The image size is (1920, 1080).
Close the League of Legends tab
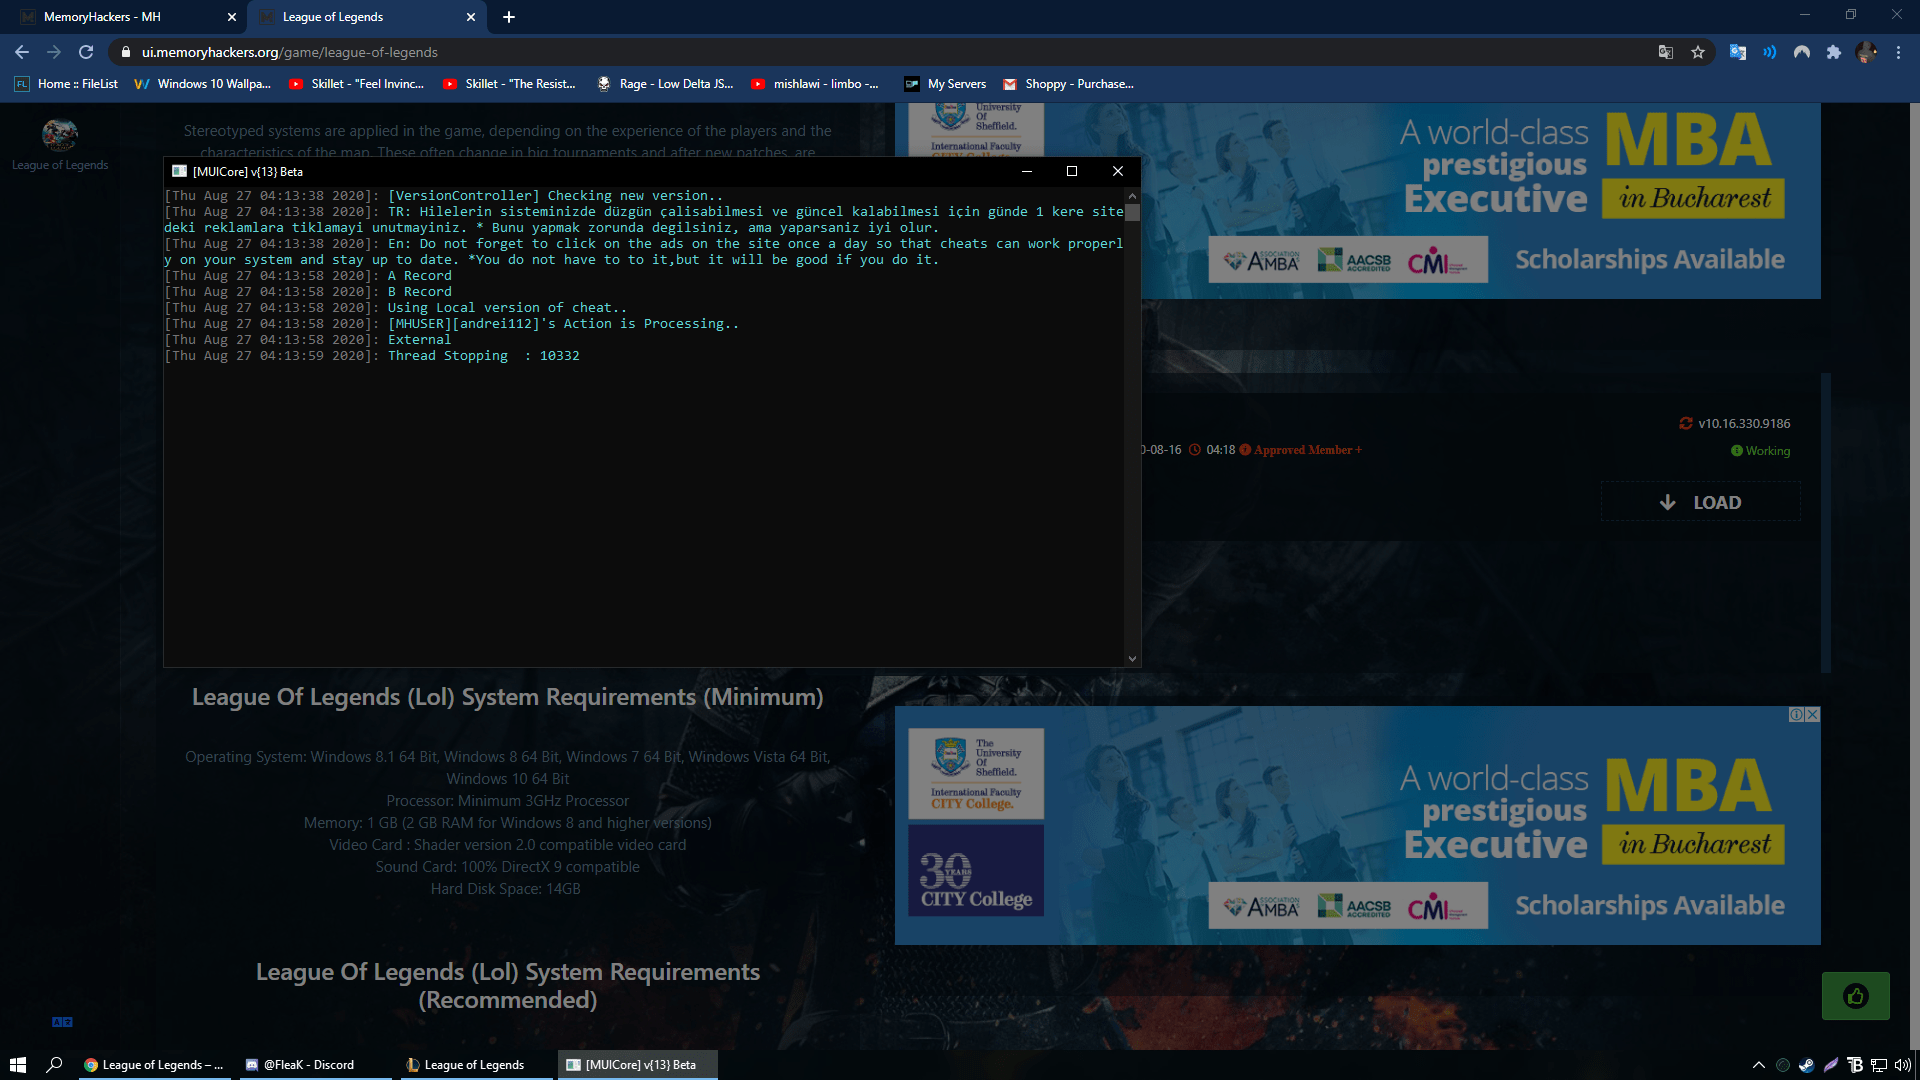[x=471, y=17]
